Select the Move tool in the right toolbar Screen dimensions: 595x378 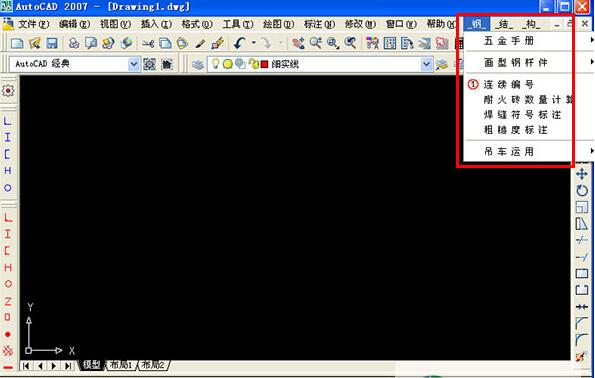pyautogui.click(x=582, y=174)
